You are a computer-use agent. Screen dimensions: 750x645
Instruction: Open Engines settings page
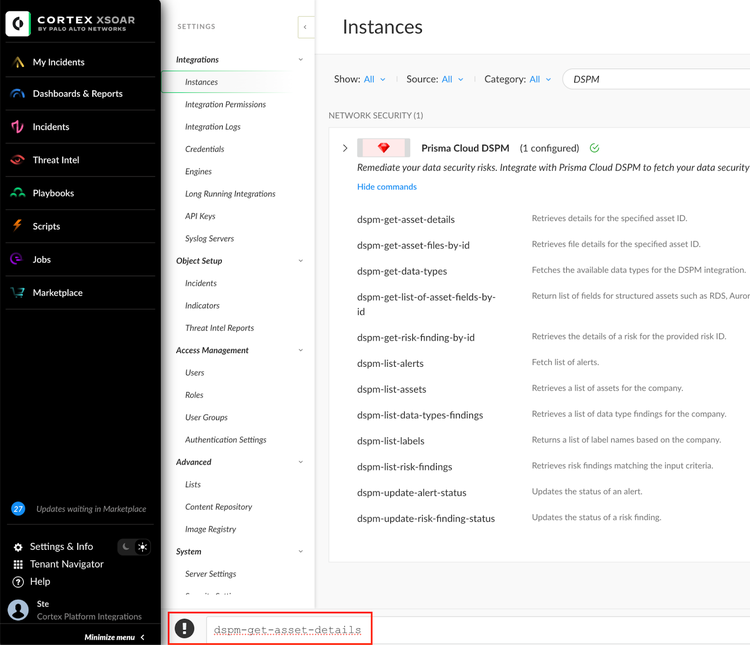click(199, 171)
